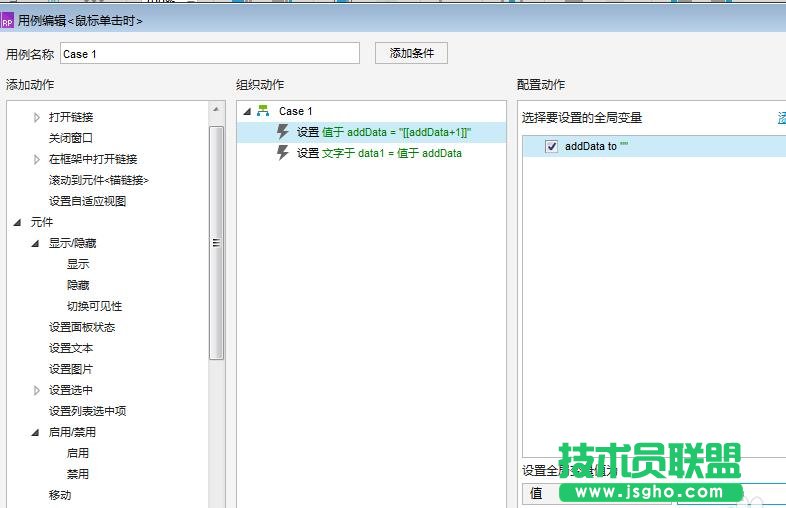This screenshot has height=508, width=786.
Task: Click the 添加条件 button
Action: pyautogui.click(x=411, y=53)
